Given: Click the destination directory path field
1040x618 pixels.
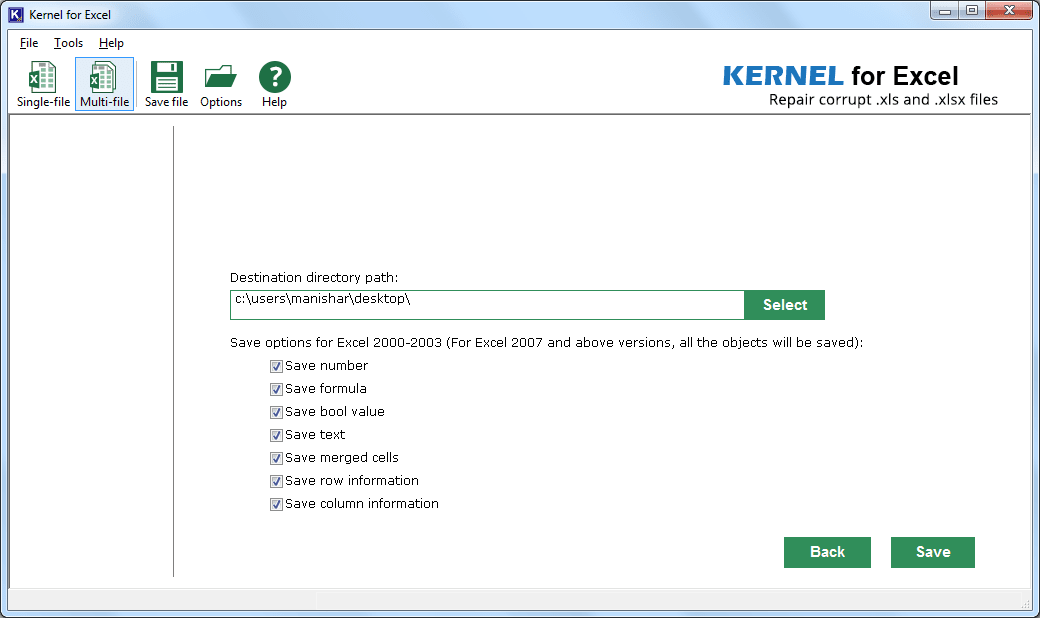Looking at the screenshot, I should 487,305.
